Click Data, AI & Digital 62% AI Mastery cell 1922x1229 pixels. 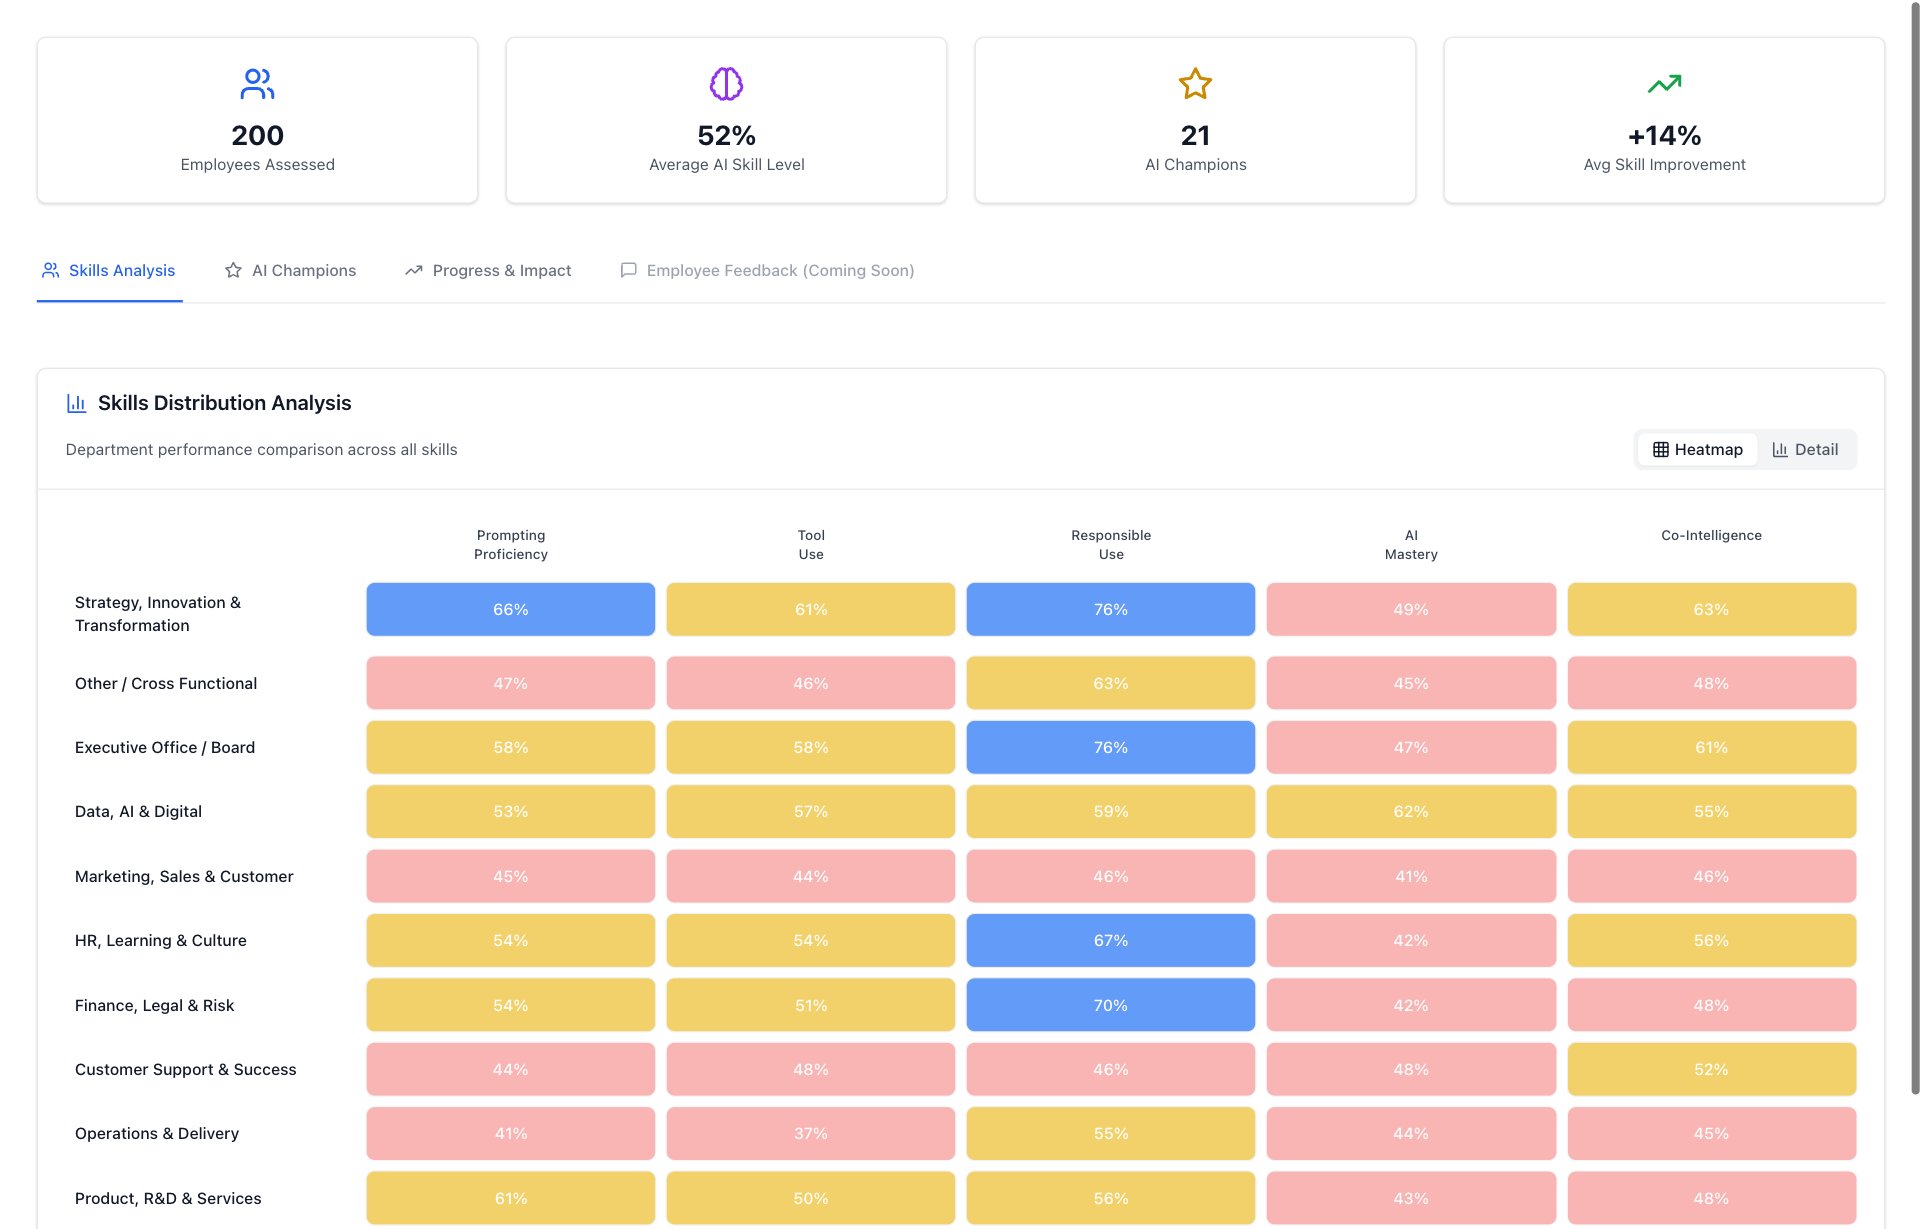pyautogui.click(x=1411, y=811)
